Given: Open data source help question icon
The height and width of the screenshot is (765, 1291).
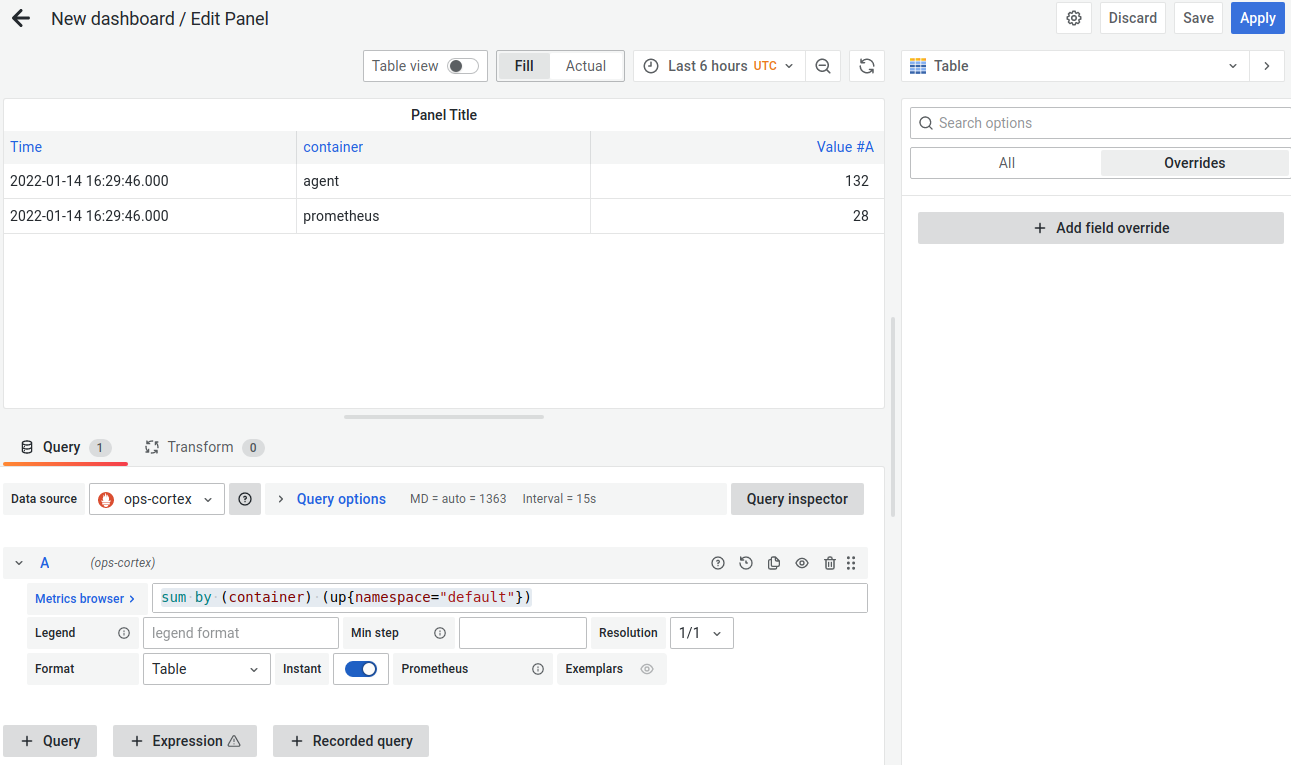Looking at the screenshot, I should pyautogui.click(x=245, y=499).
